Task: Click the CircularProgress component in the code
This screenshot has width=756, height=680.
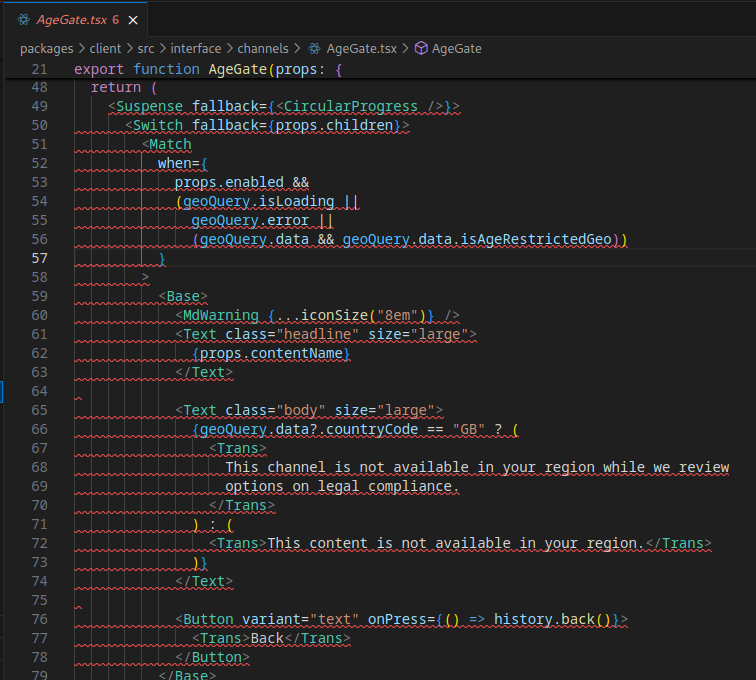Action: [x=350, y=106]
